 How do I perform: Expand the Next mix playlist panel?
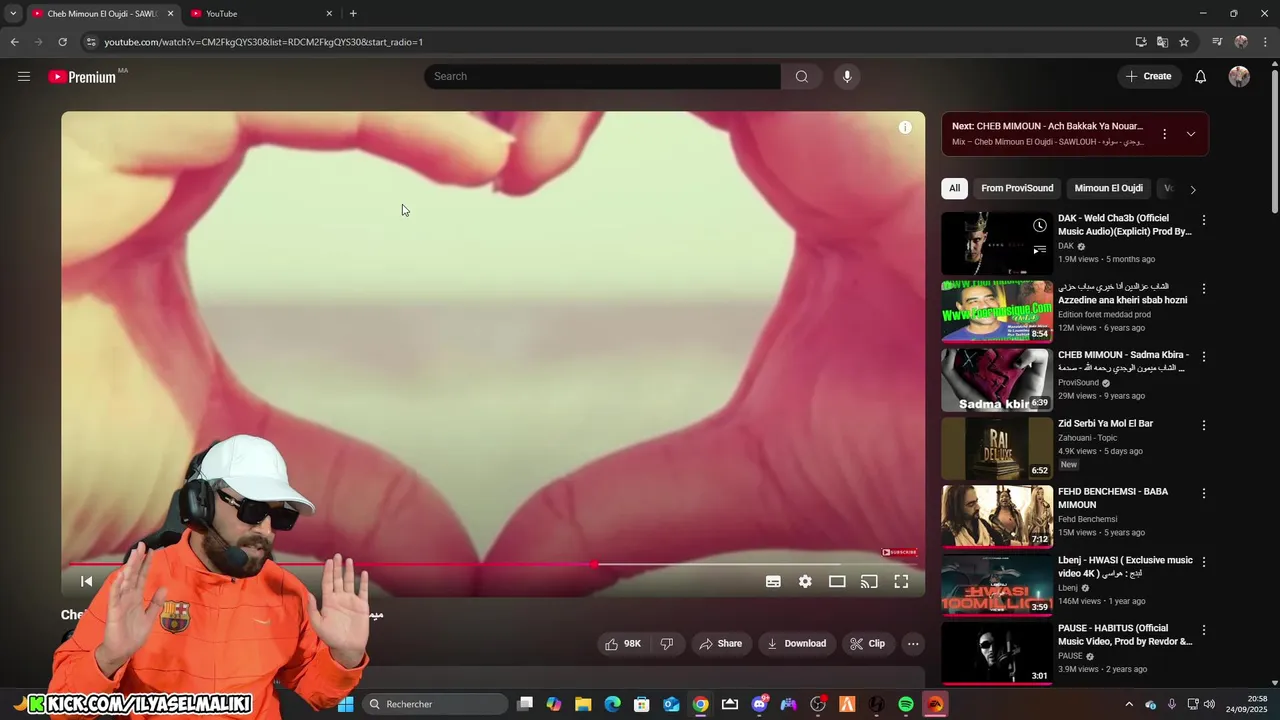click(1190, 134)
